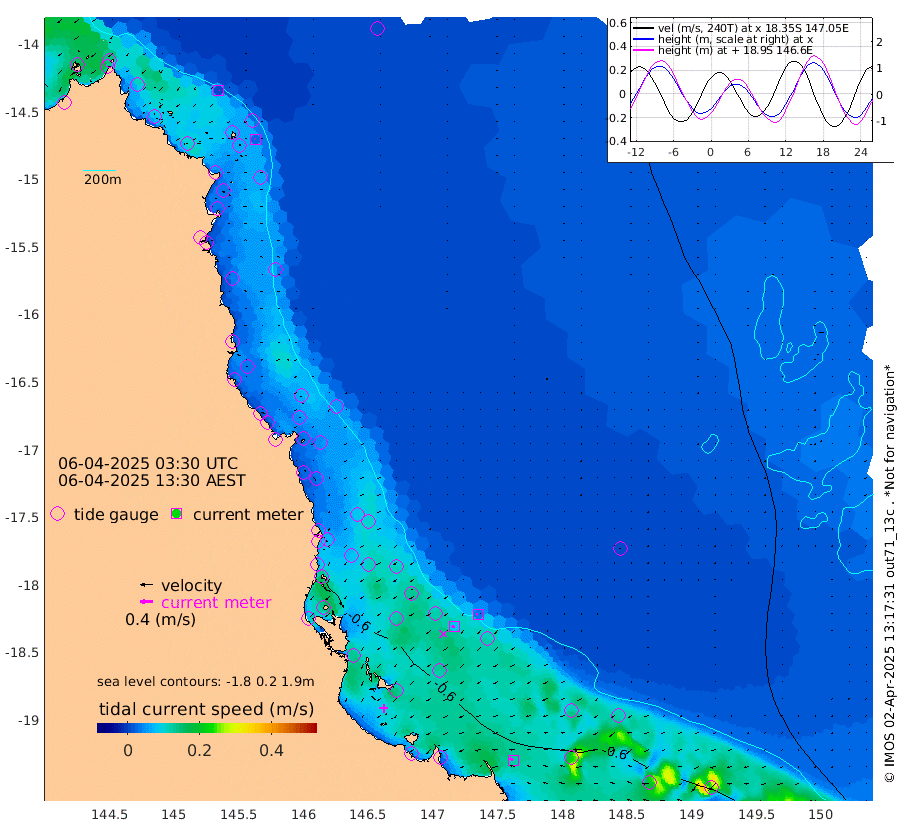Screen dimensions: 900x834
Task: Click the longitude axis label '147'
Action: (432, 814)
